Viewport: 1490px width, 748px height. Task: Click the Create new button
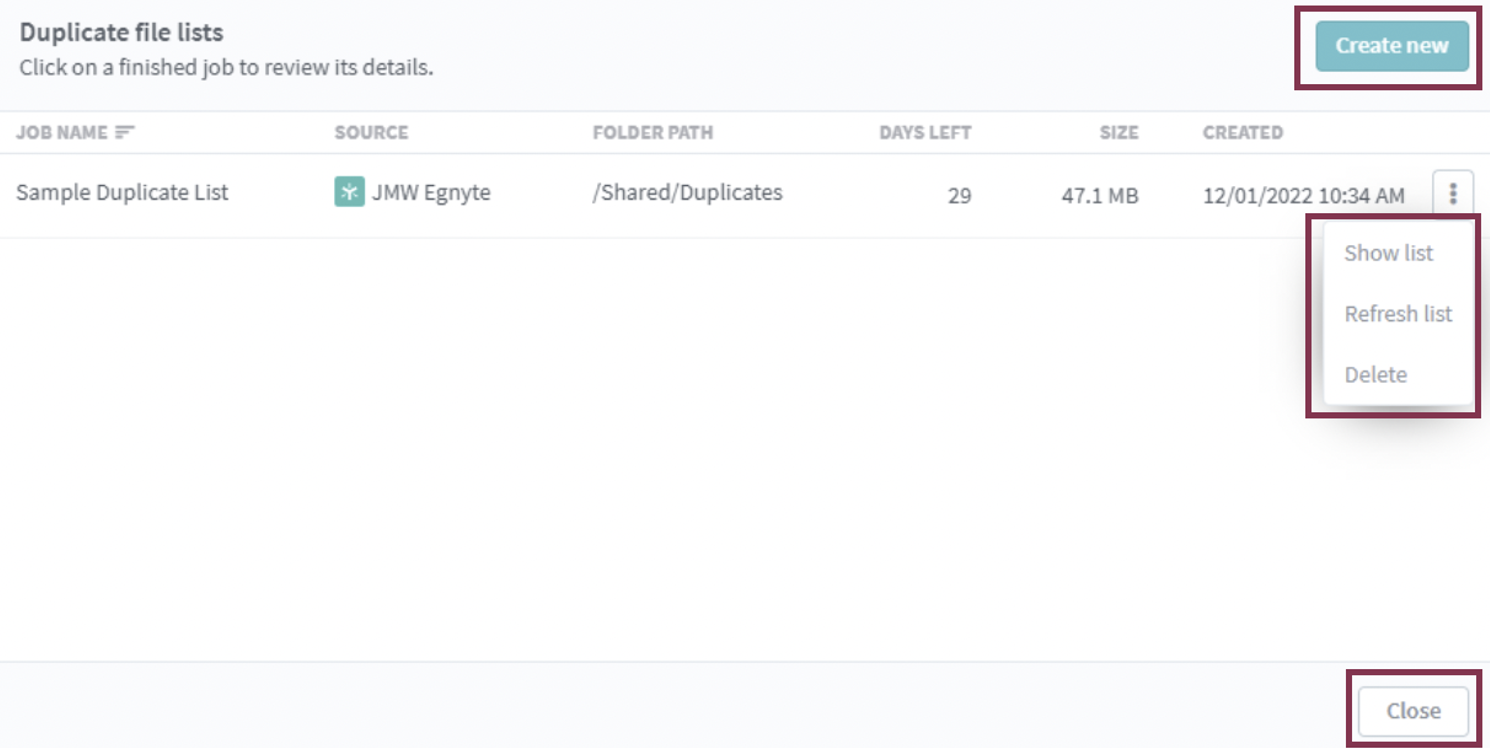click(x=1392, y=46)
